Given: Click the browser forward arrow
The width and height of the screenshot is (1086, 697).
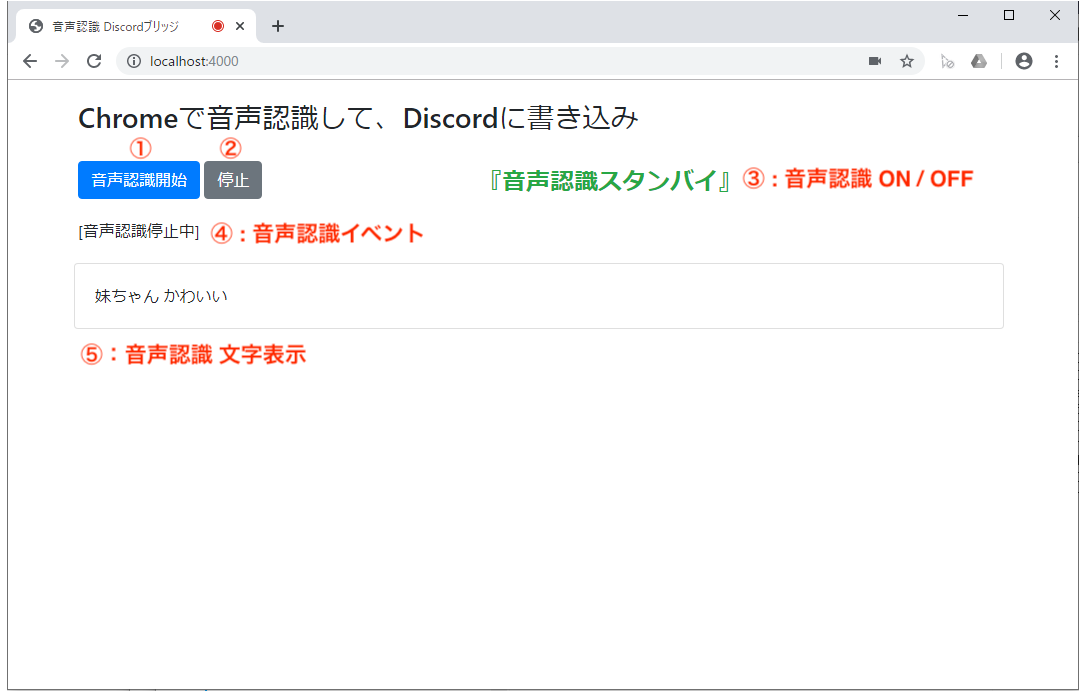Looking at the screenshot, I should coord(62,62).
